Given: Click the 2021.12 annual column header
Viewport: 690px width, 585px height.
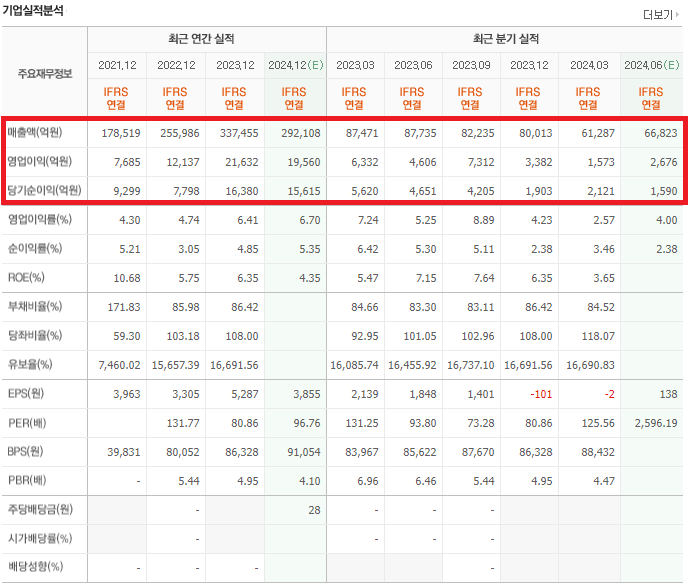Looking at the screenshot, I should (117, 65).
